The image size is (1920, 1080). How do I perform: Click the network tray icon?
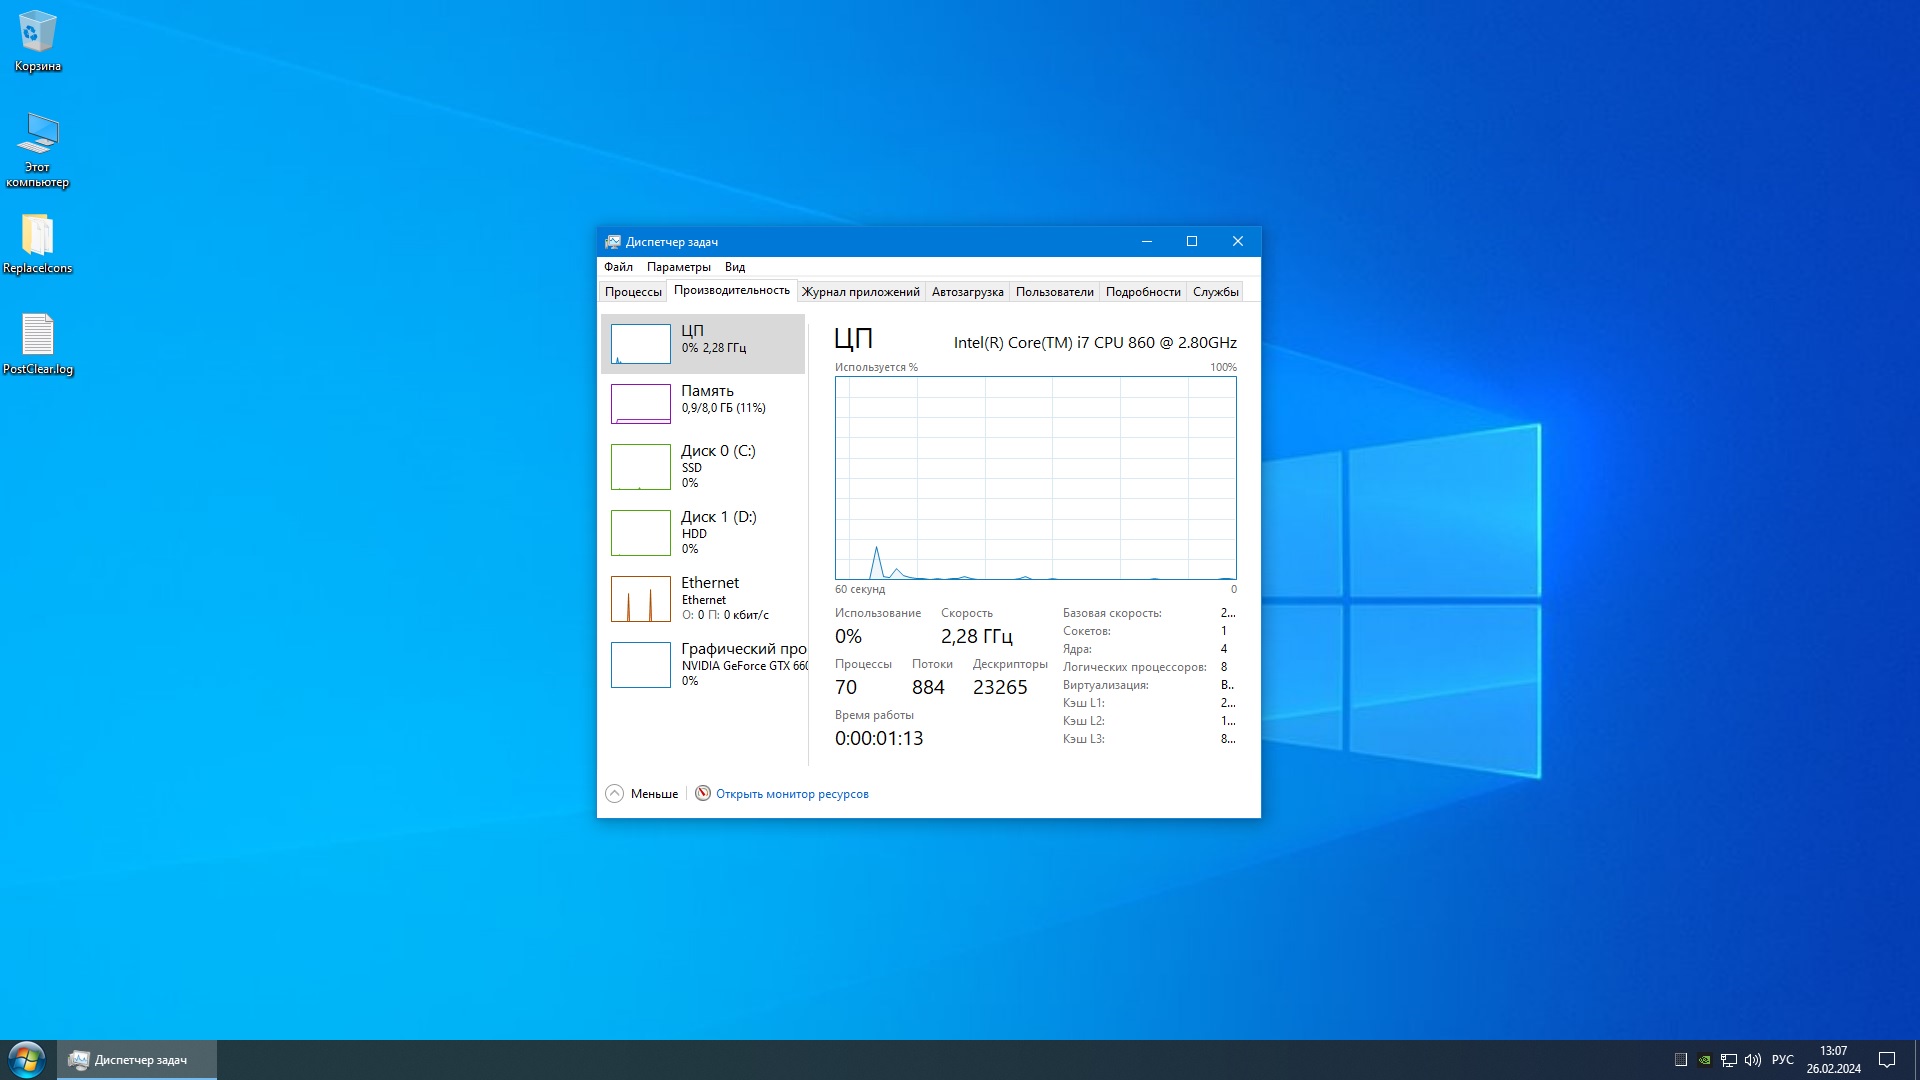click(1728, 1060)
